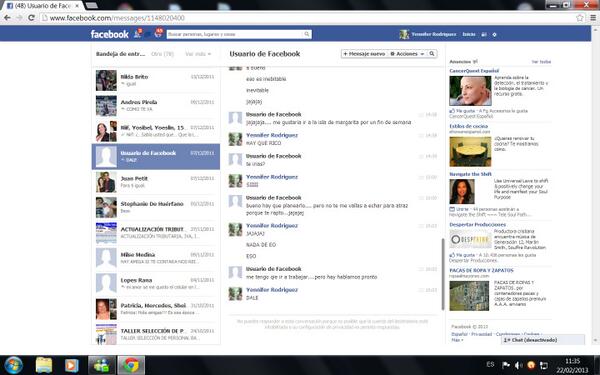Open the Chrome menu icon
Screen dimensions: 600x375
click(x=593, y=18)
